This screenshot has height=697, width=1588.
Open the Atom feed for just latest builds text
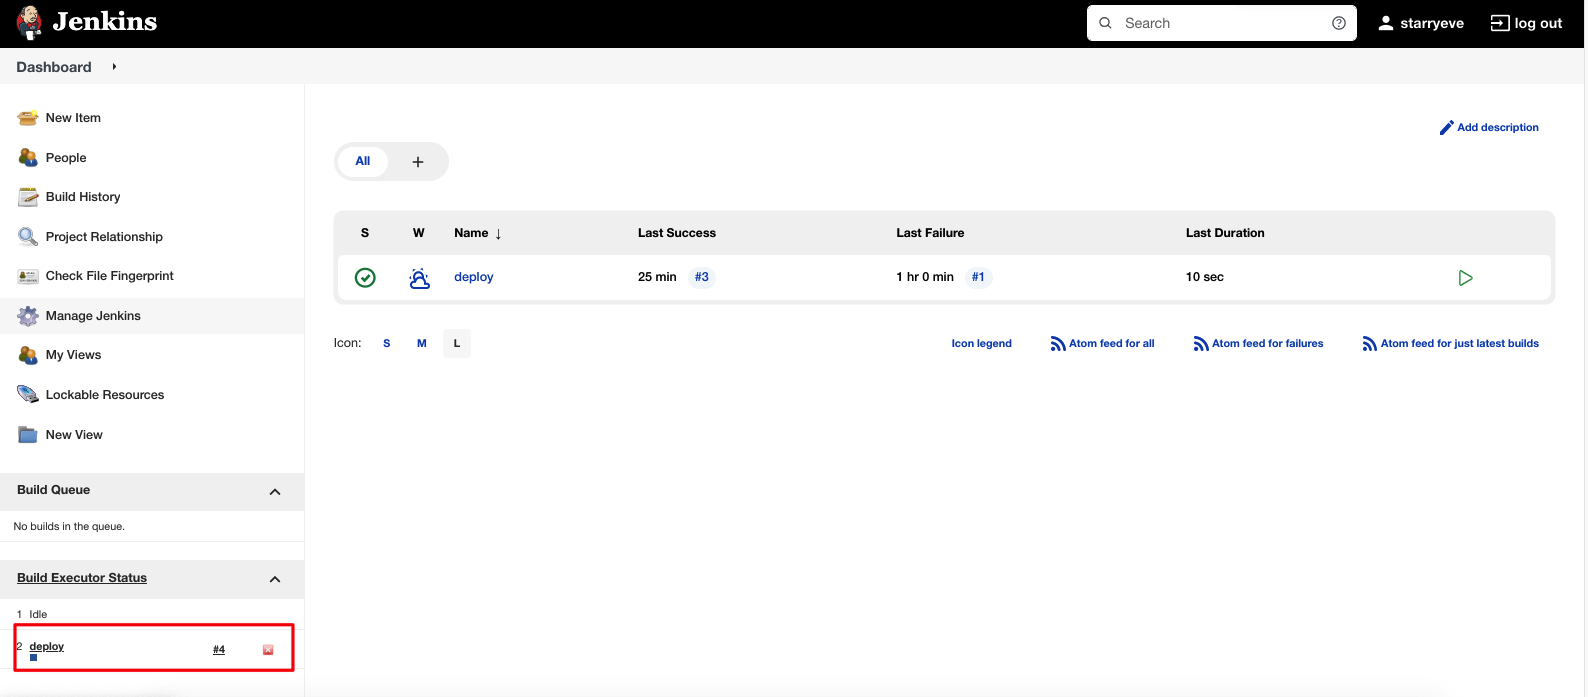pyautogui.click(x=1459, y=344)
